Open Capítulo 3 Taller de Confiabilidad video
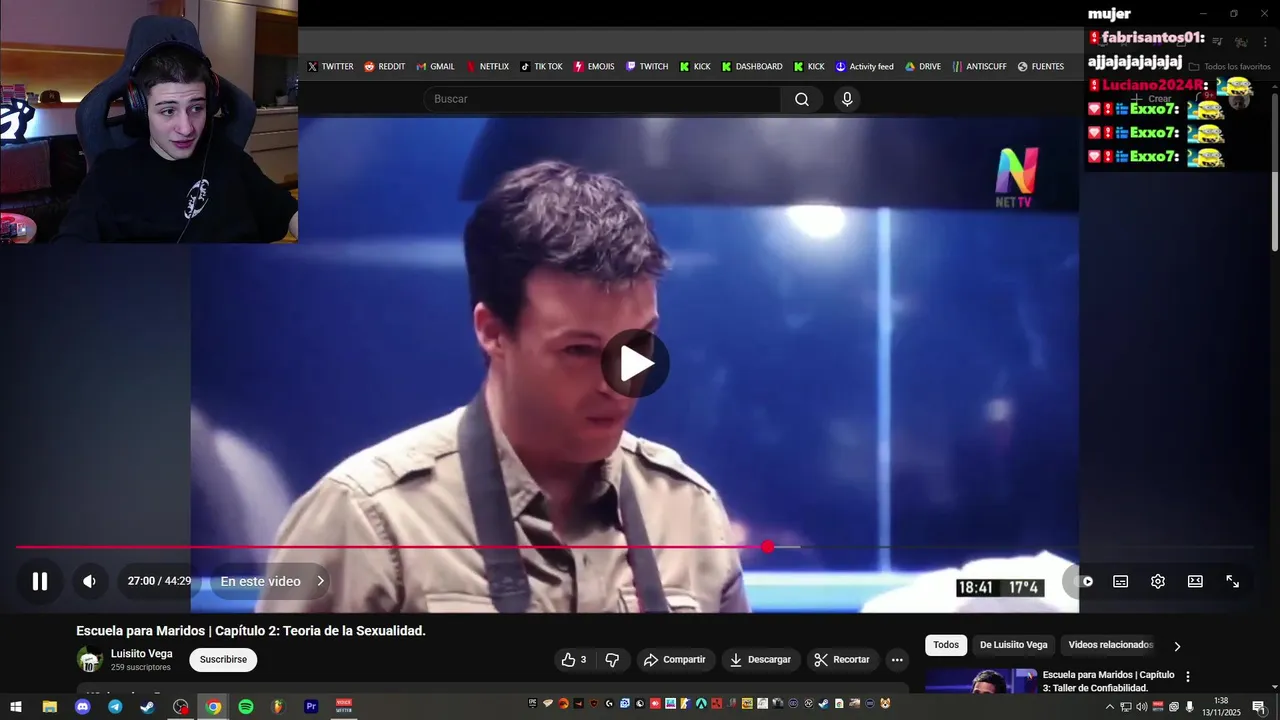The height and width of the screenshot is (720, 1280). [x=1108, y=681]
